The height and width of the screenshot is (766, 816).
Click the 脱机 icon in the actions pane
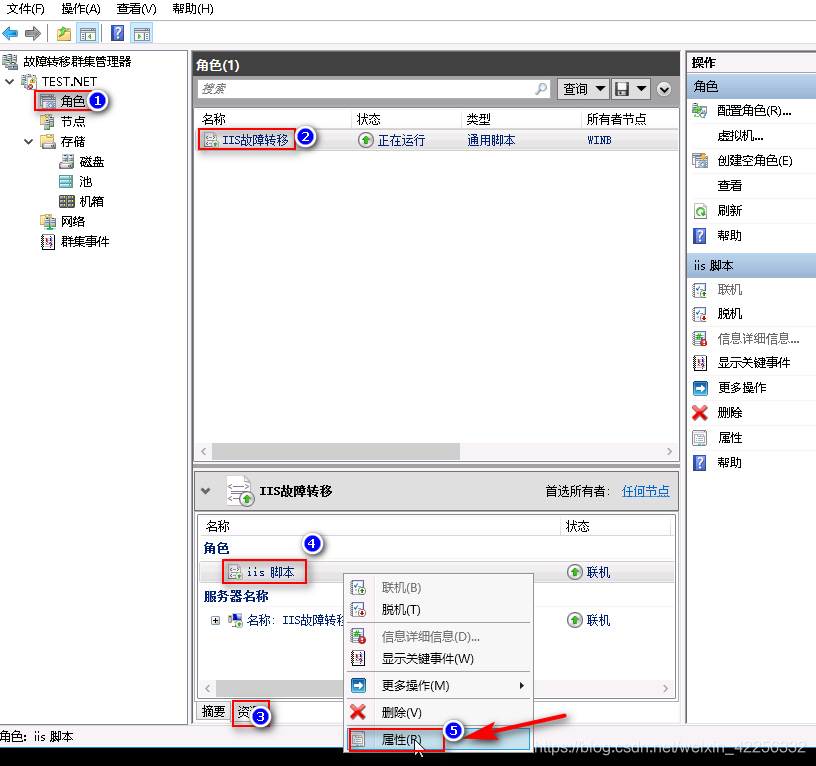click(x=700, y=314)
